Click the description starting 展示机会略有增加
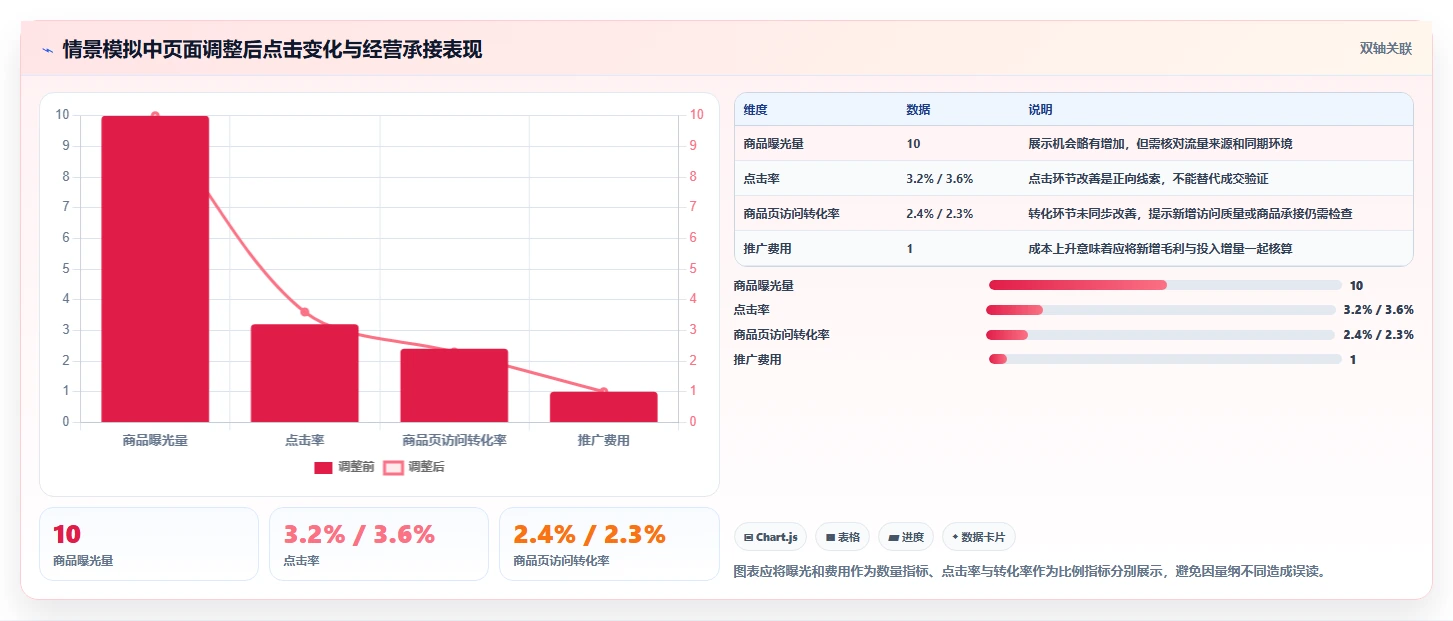1453x621 pixels. pyautogui.click(x=1160, y=144)
